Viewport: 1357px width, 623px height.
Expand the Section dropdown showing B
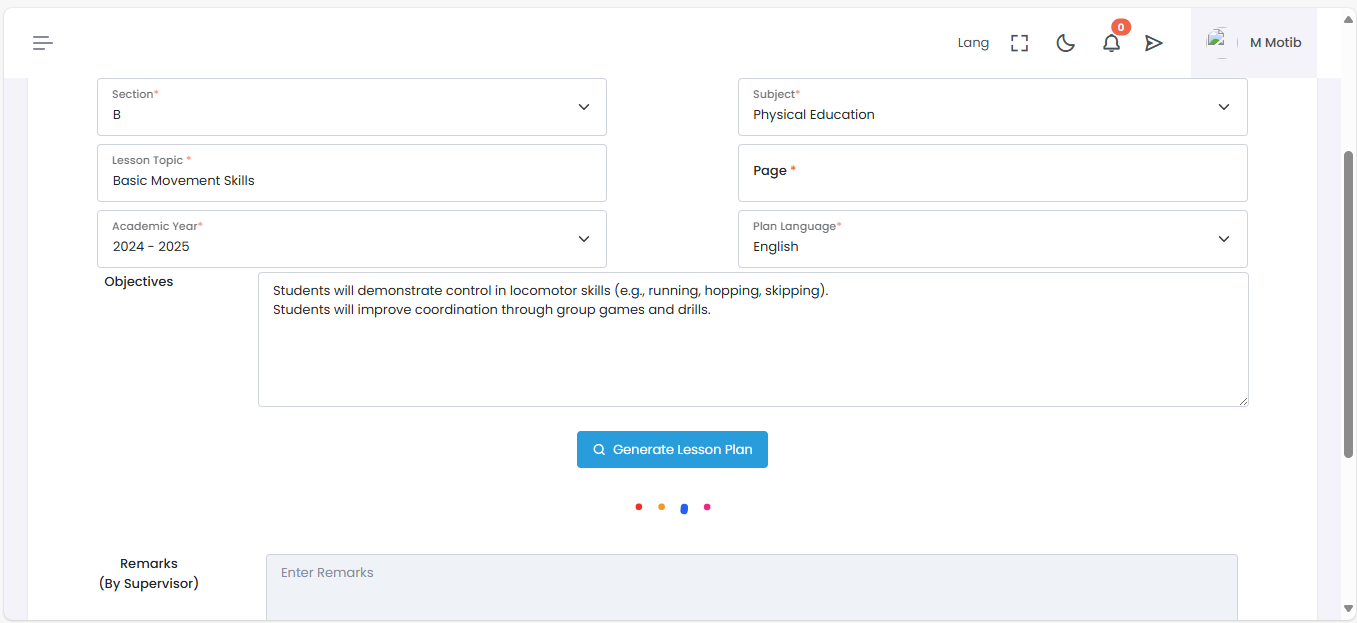point(583,106)
